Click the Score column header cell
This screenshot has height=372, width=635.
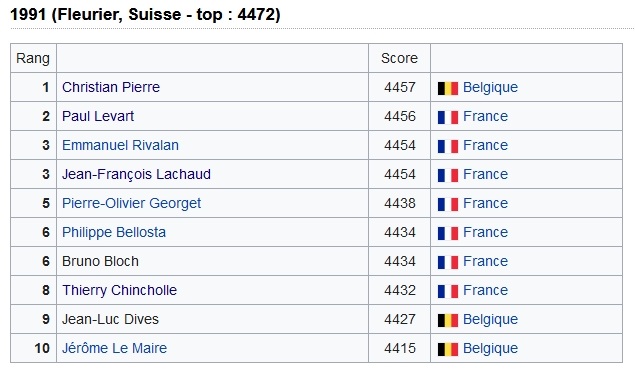coord(399,58)
